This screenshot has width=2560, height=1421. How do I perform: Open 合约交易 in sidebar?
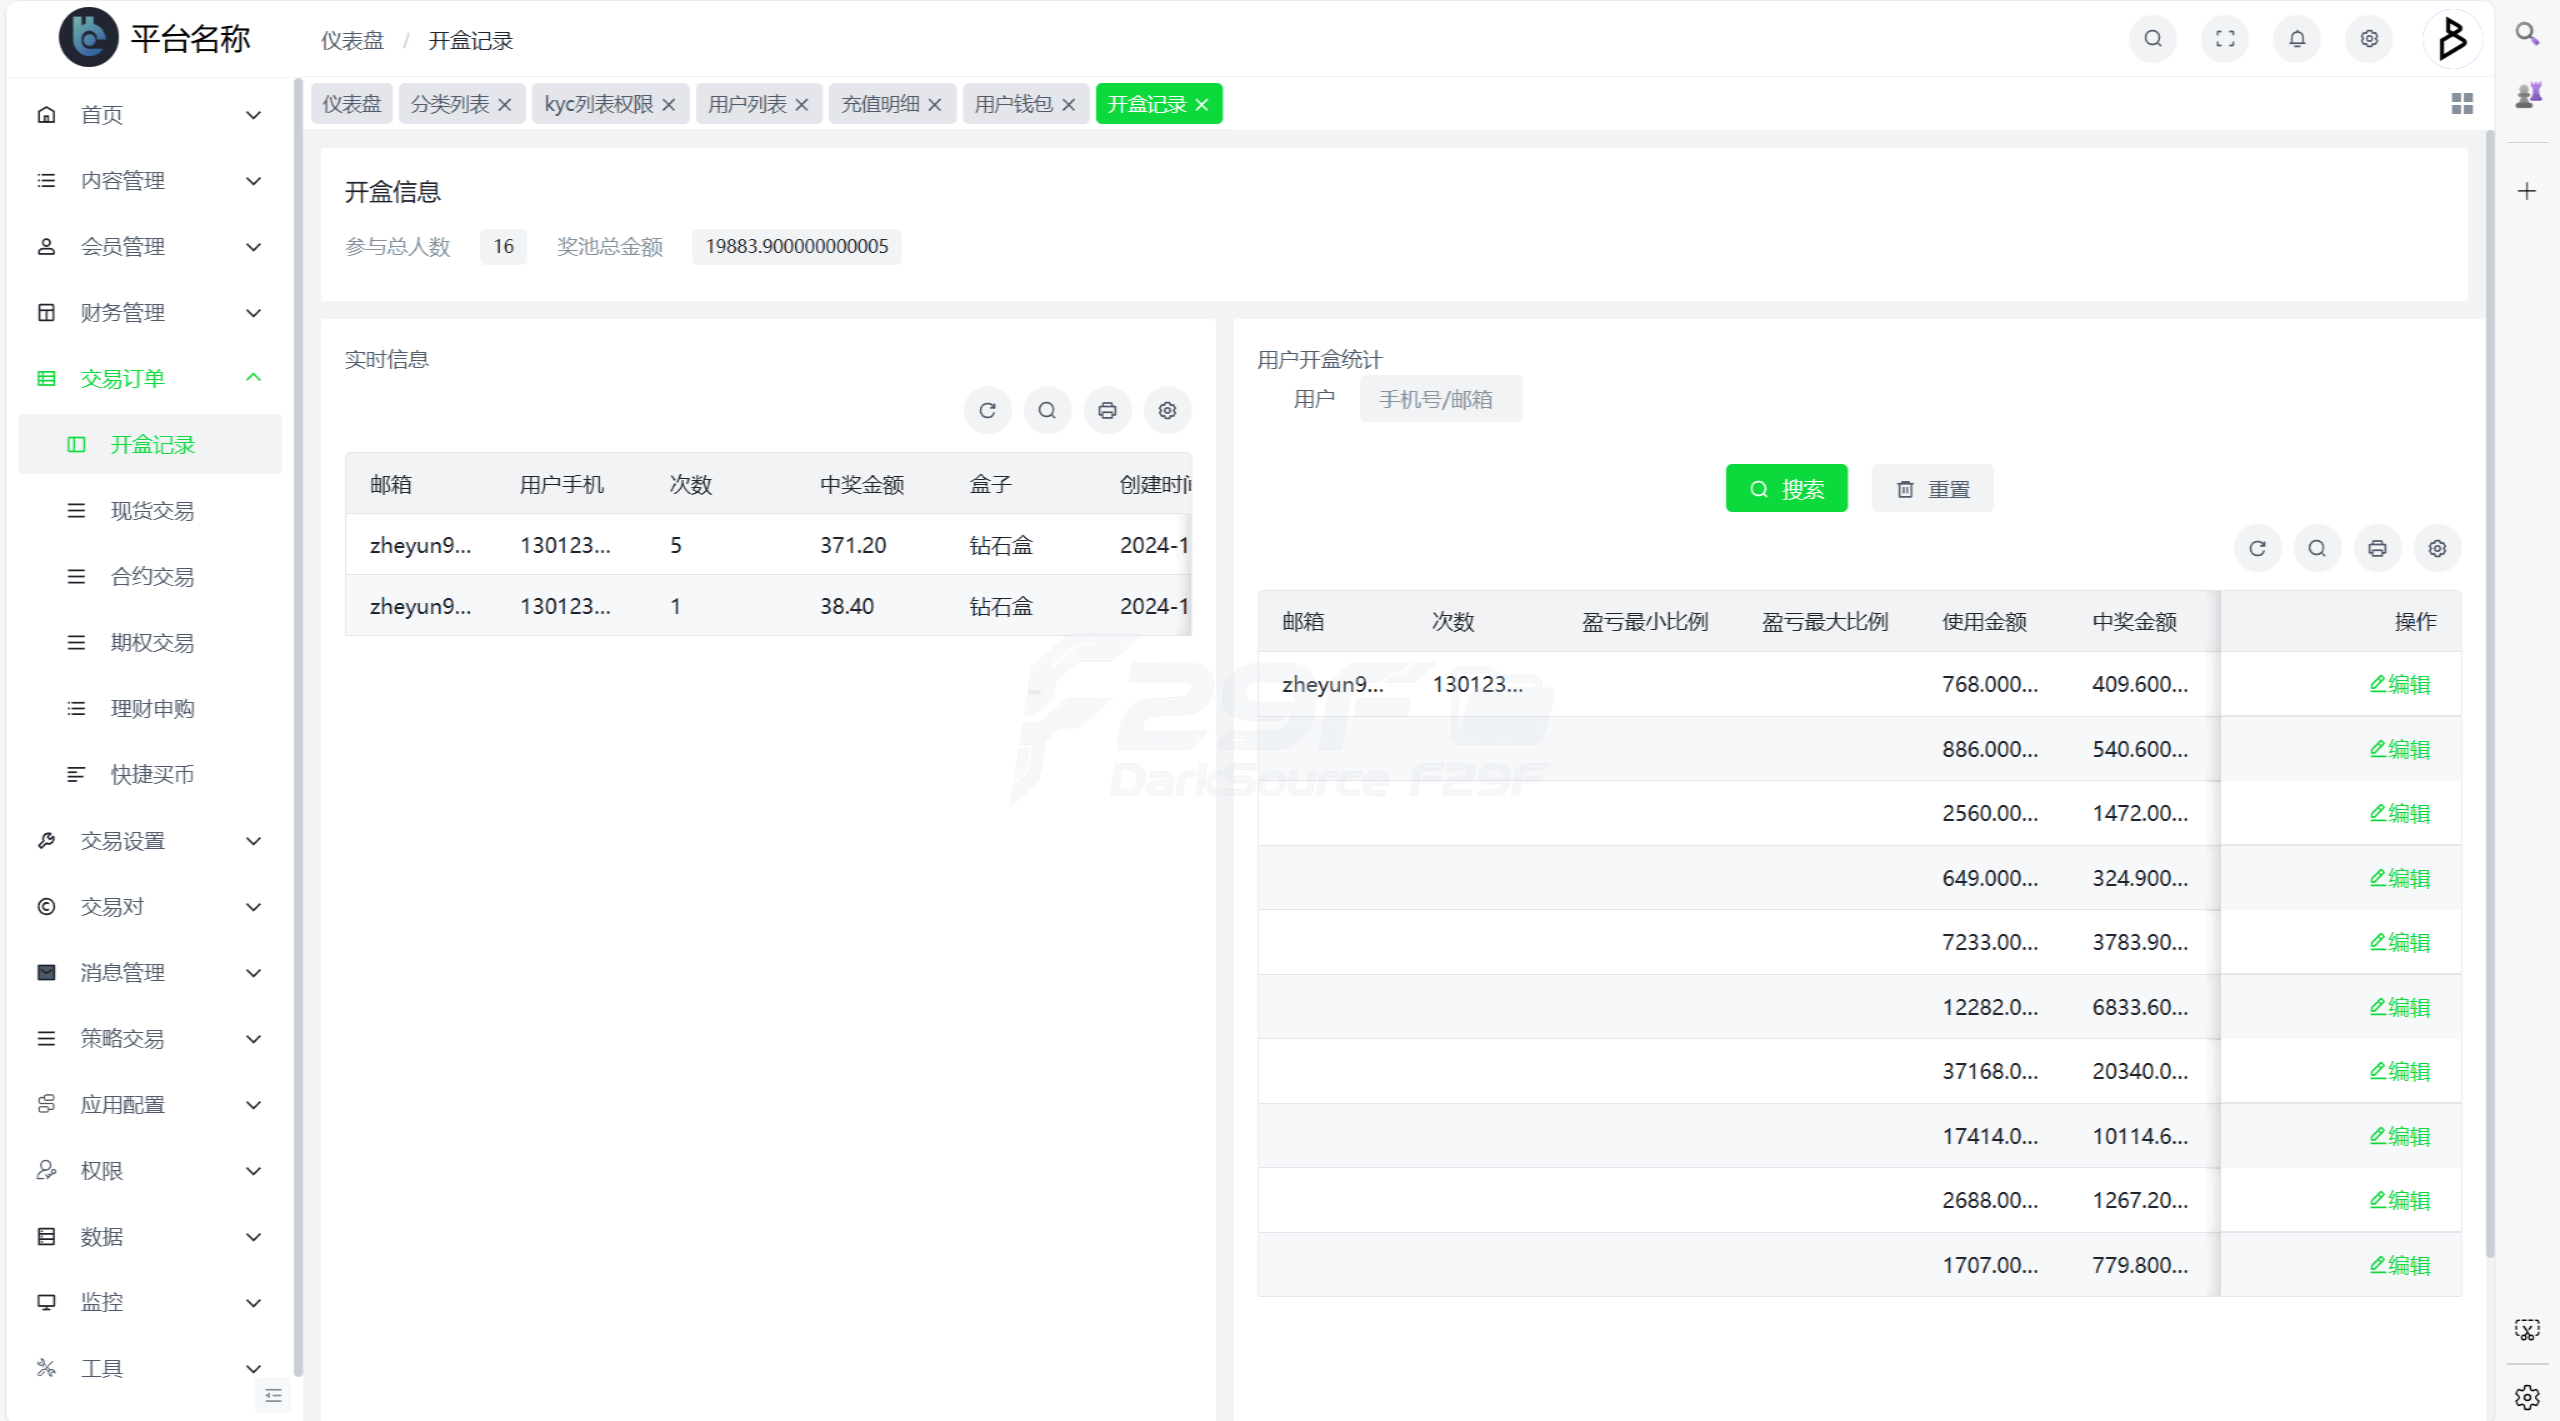pos(152,577)
